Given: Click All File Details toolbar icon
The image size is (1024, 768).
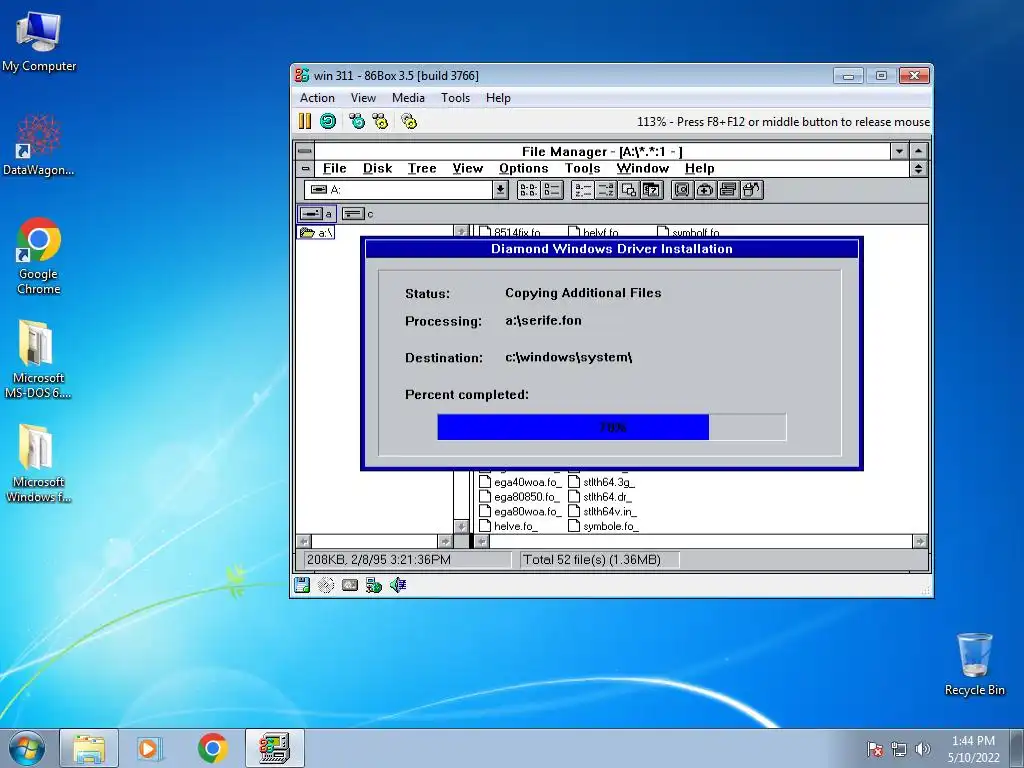Looking at the screenshot, I should click(552, 190).
